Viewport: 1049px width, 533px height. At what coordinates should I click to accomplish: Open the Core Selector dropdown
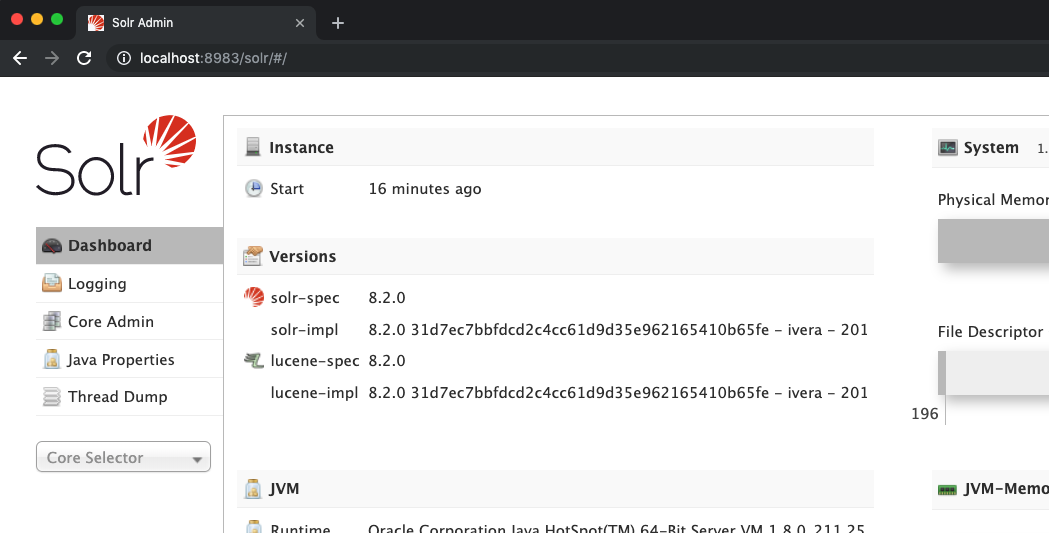point(123,458)
